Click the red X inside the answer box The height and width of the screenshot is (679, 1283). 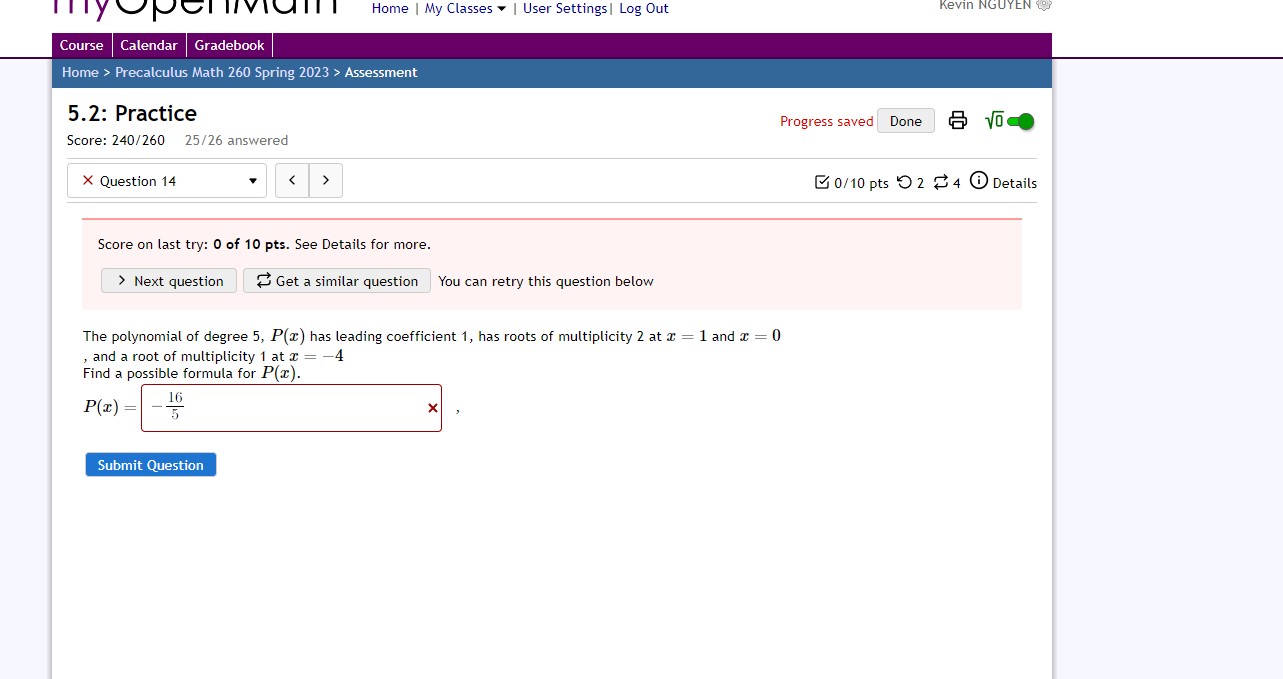431,407
